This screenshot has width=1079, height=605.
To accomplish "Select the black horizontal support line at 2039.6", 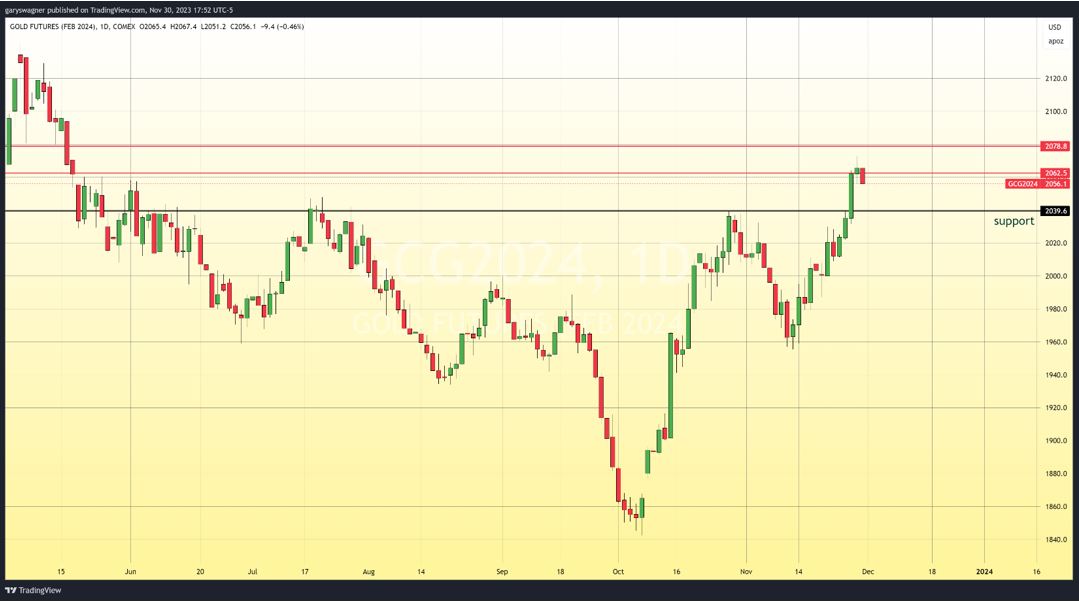I will tap(500, 211).
